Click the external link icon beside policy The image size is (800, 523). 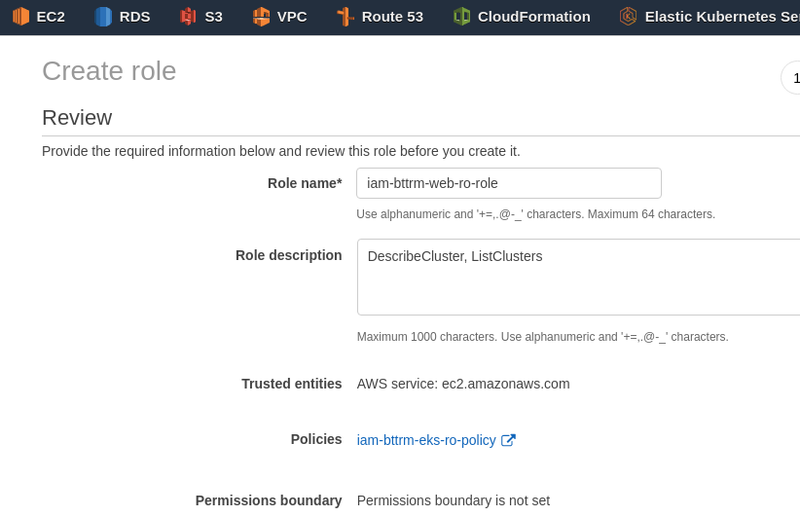(508, 440)
